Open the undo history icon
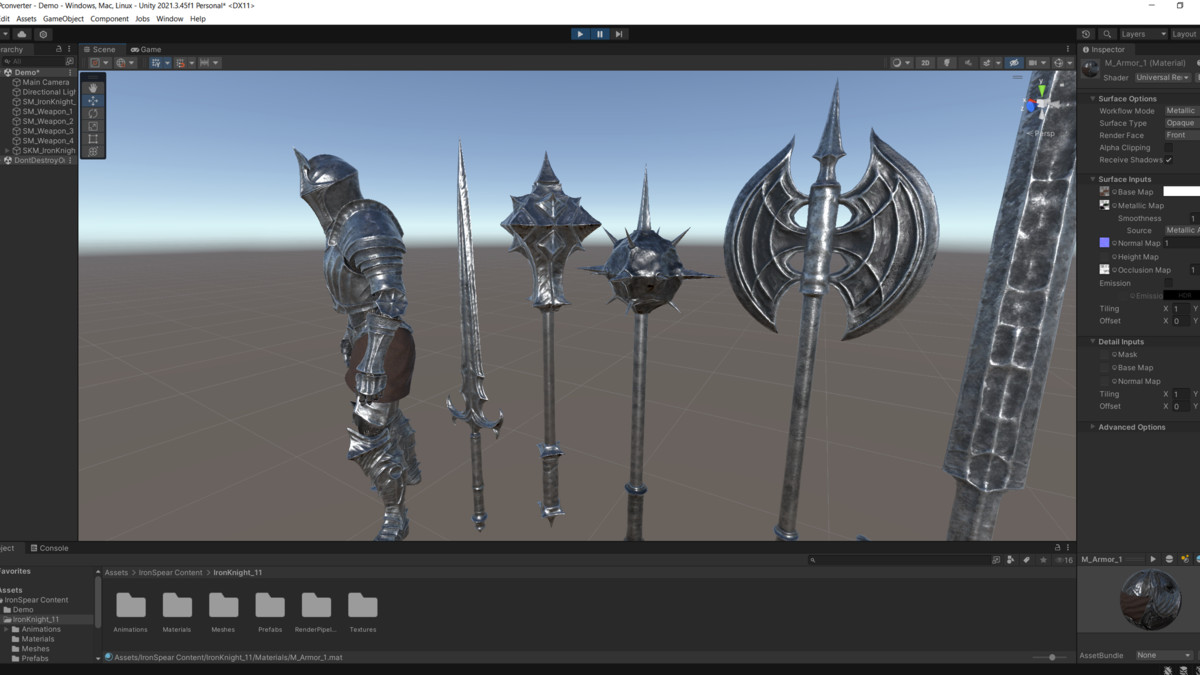 click(1086, 34)
